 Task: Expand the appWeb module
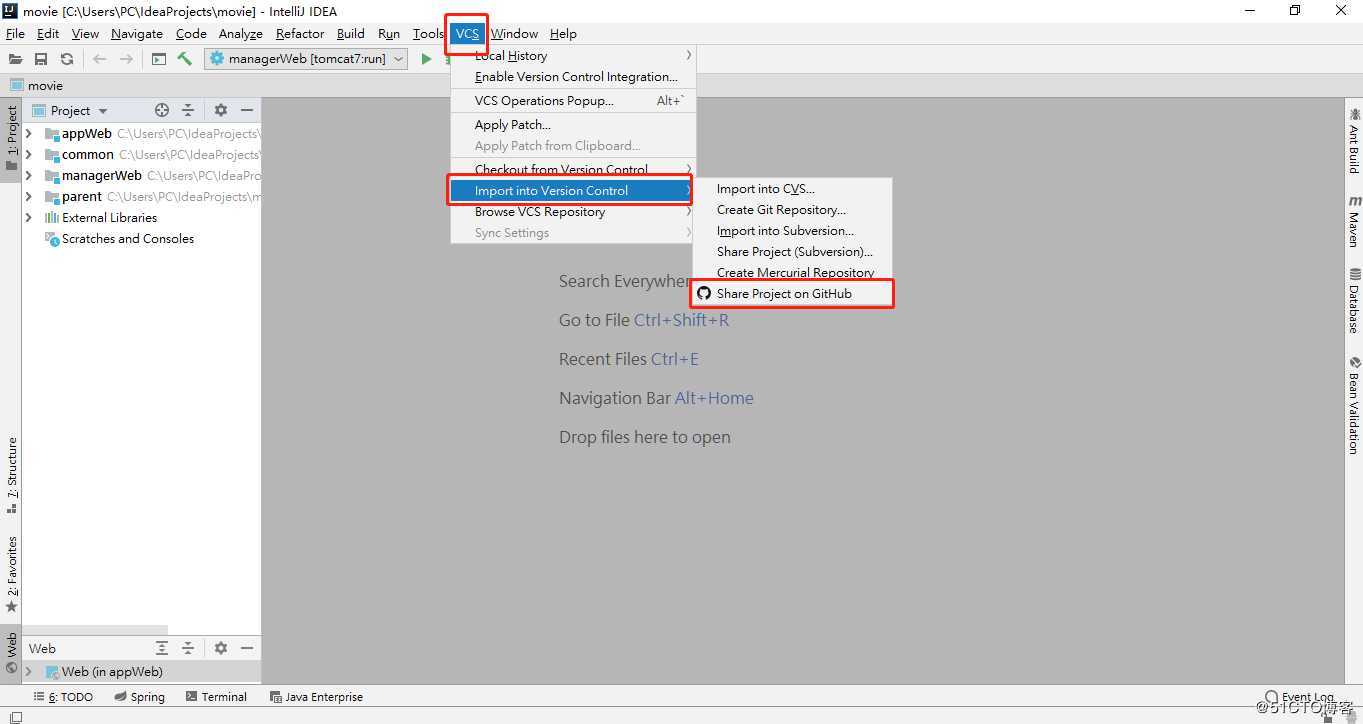coord(29,133)
